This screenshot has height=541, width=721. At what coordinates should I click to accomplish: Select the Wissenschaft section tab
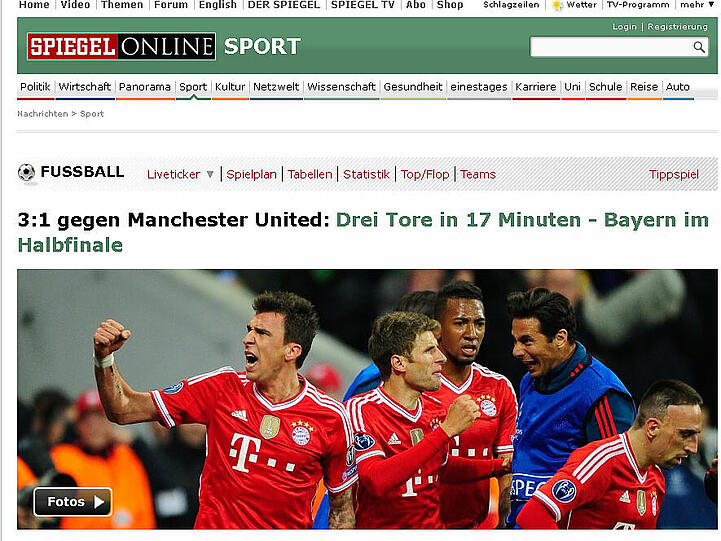(341, 87)
